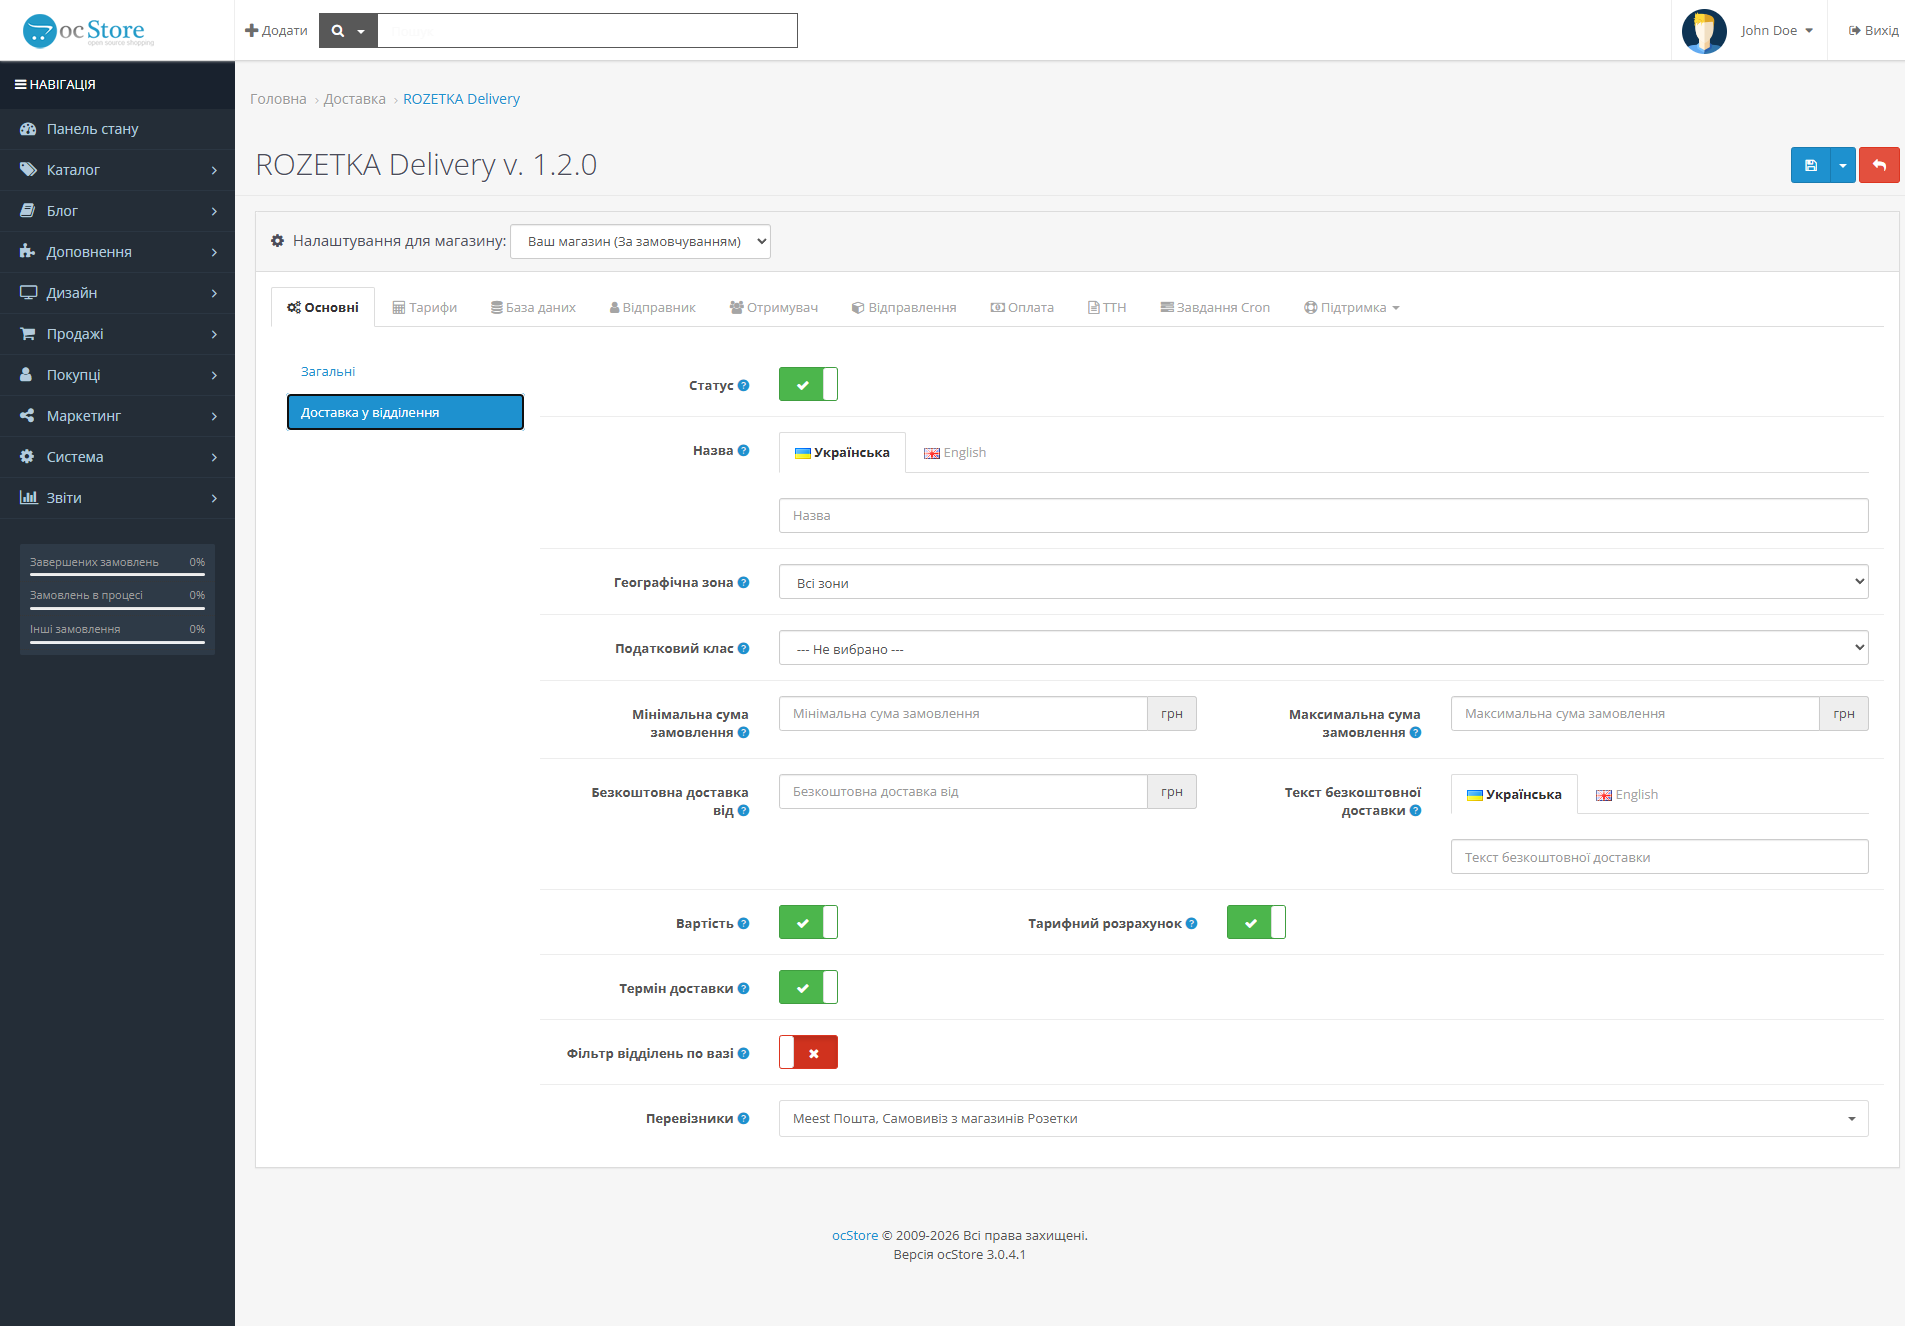Click Безкоштовна доставка від input
The height and width of the screenshot is (1326, 1905).
pyautogui.click(x=963, y=791)
